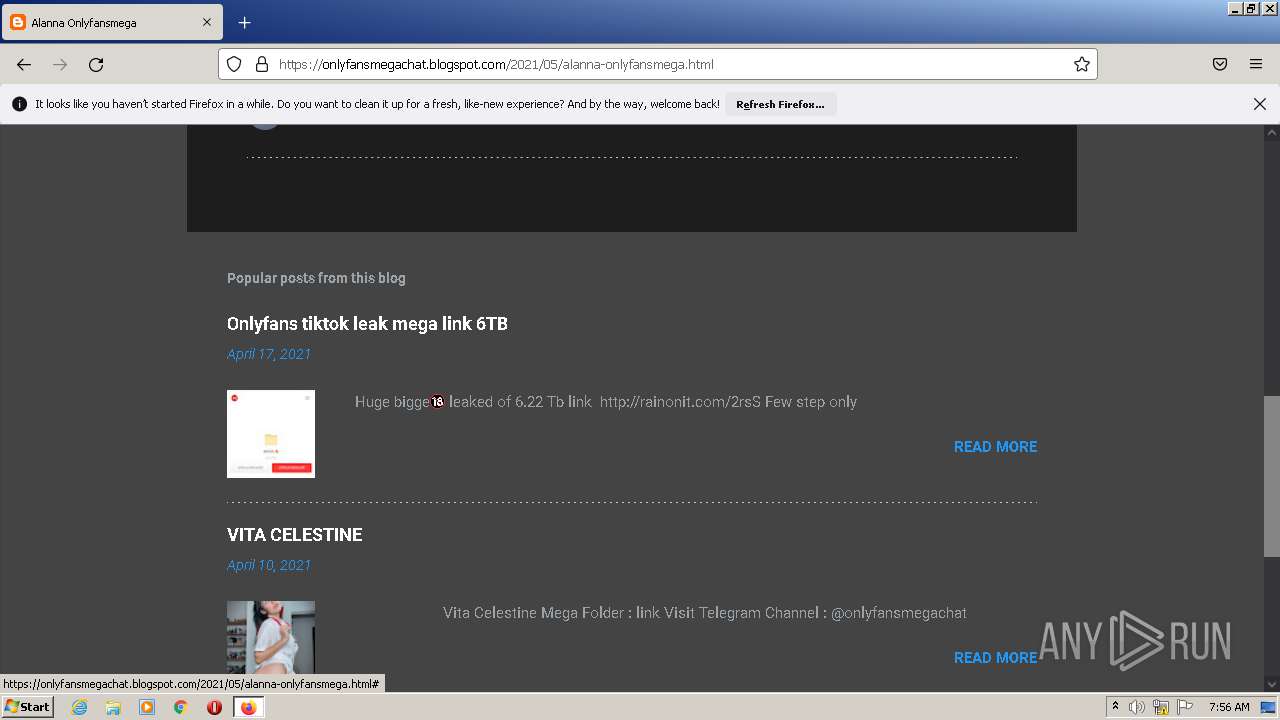The width and height of the screenshot is (1280, 720).
Task: Show hidden system tray icons
Action: (1115, 707)
